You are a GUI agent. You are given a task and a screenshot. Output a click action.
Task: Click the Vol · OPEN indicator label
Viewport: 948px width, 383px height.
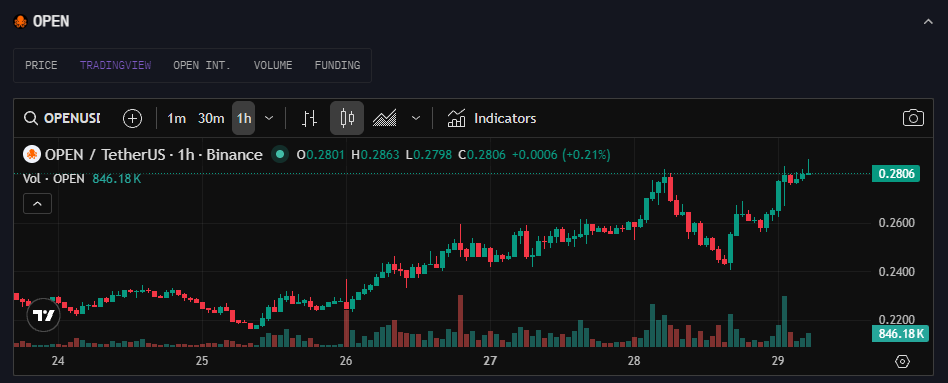pos(53,178)
